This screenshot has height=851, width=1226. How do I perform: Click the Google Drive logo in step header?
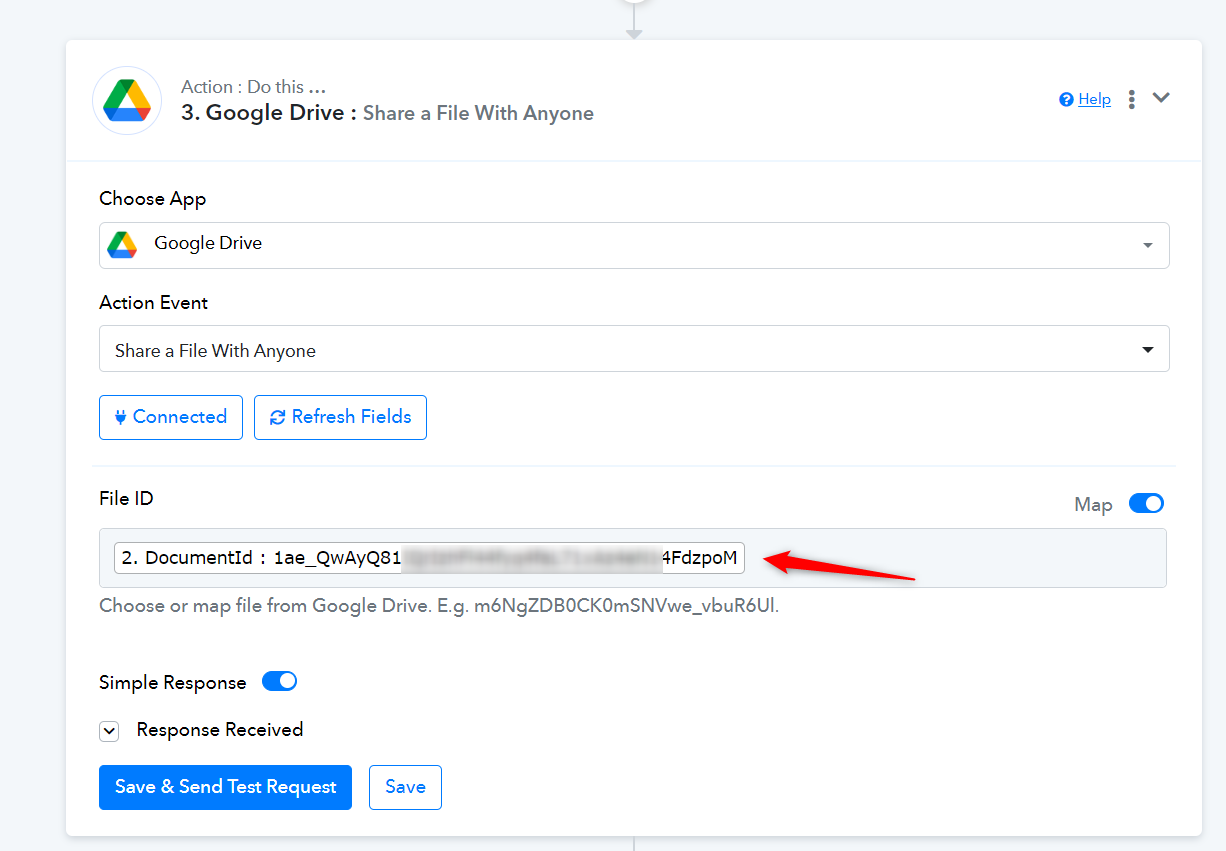point(127,100)
